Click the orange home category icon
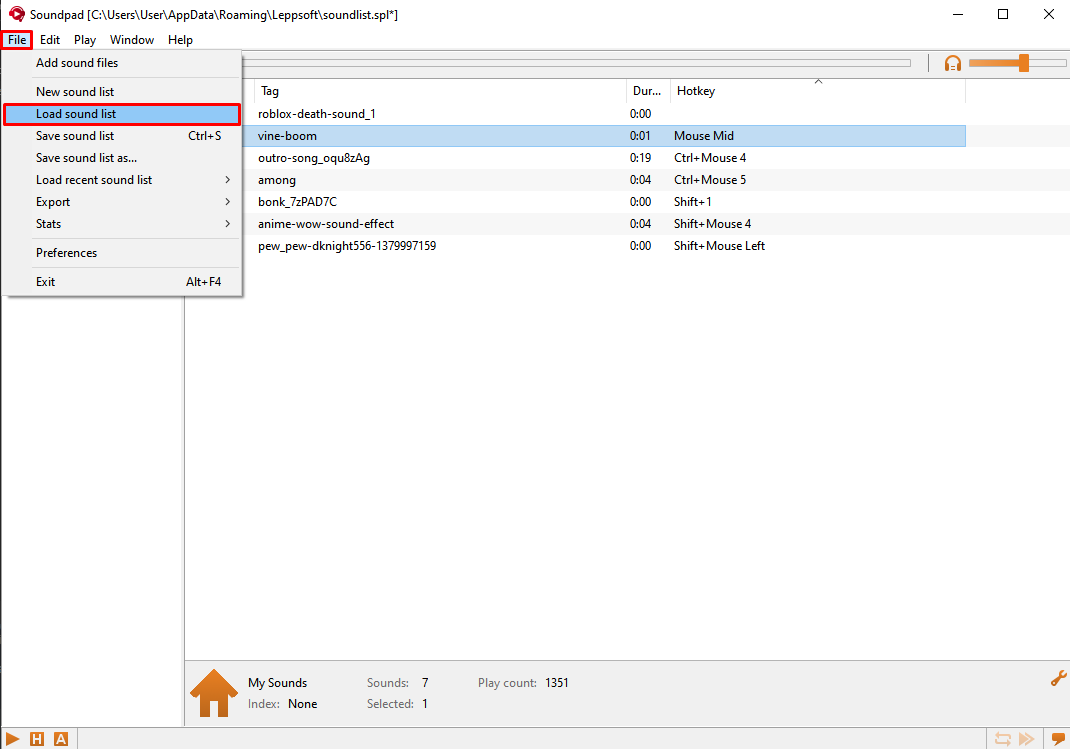1070x749 pixels. pyautogui.click(x=214, y=693)
